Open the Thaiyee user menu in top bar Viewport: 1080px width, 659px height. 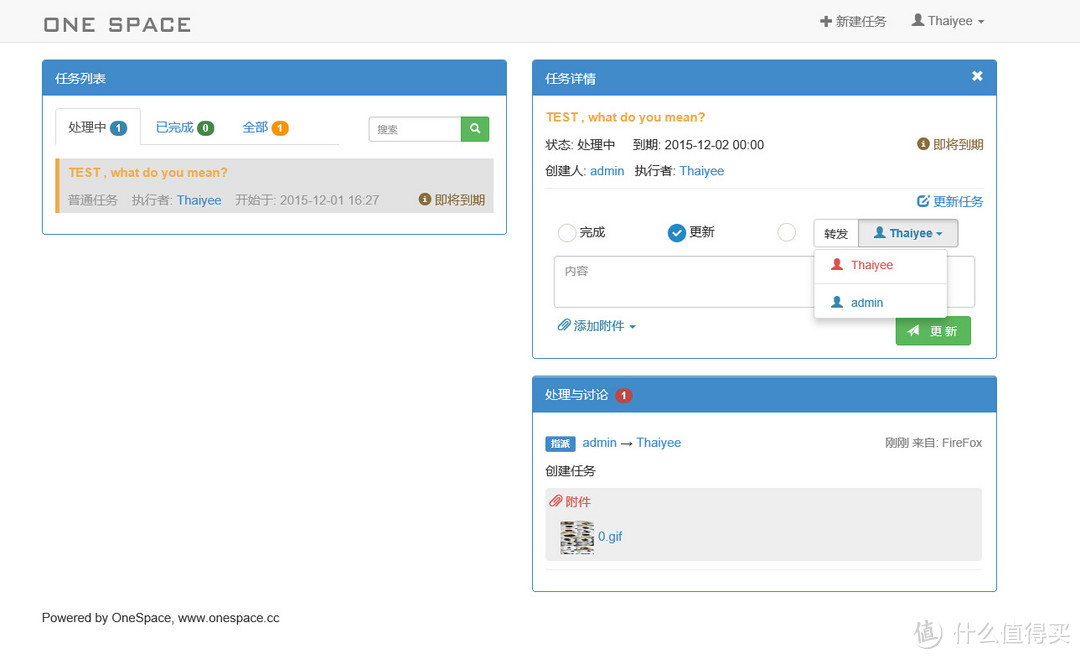pyautogui.click(x=948, y=21)
